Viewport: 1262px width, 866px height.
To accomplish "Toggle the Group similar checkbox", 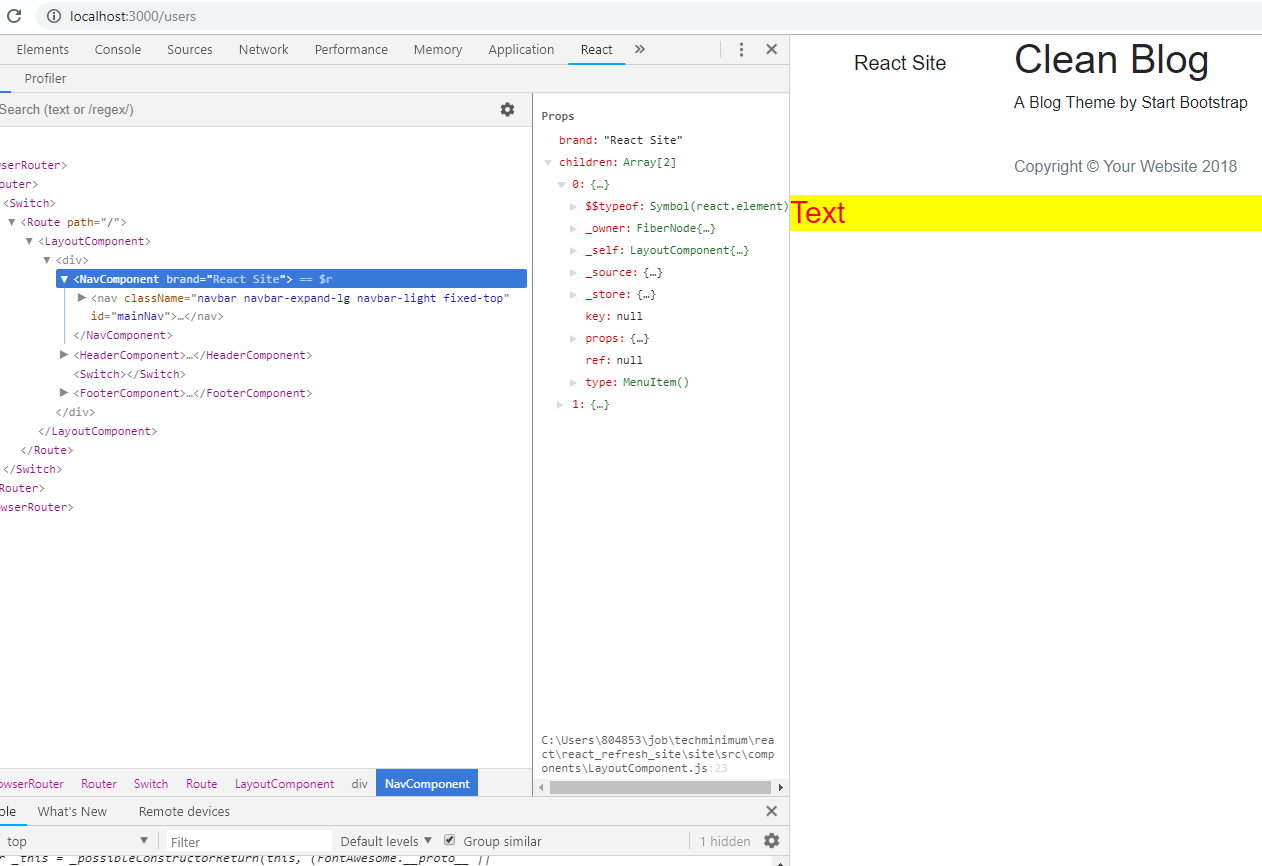I will [450, 841].
